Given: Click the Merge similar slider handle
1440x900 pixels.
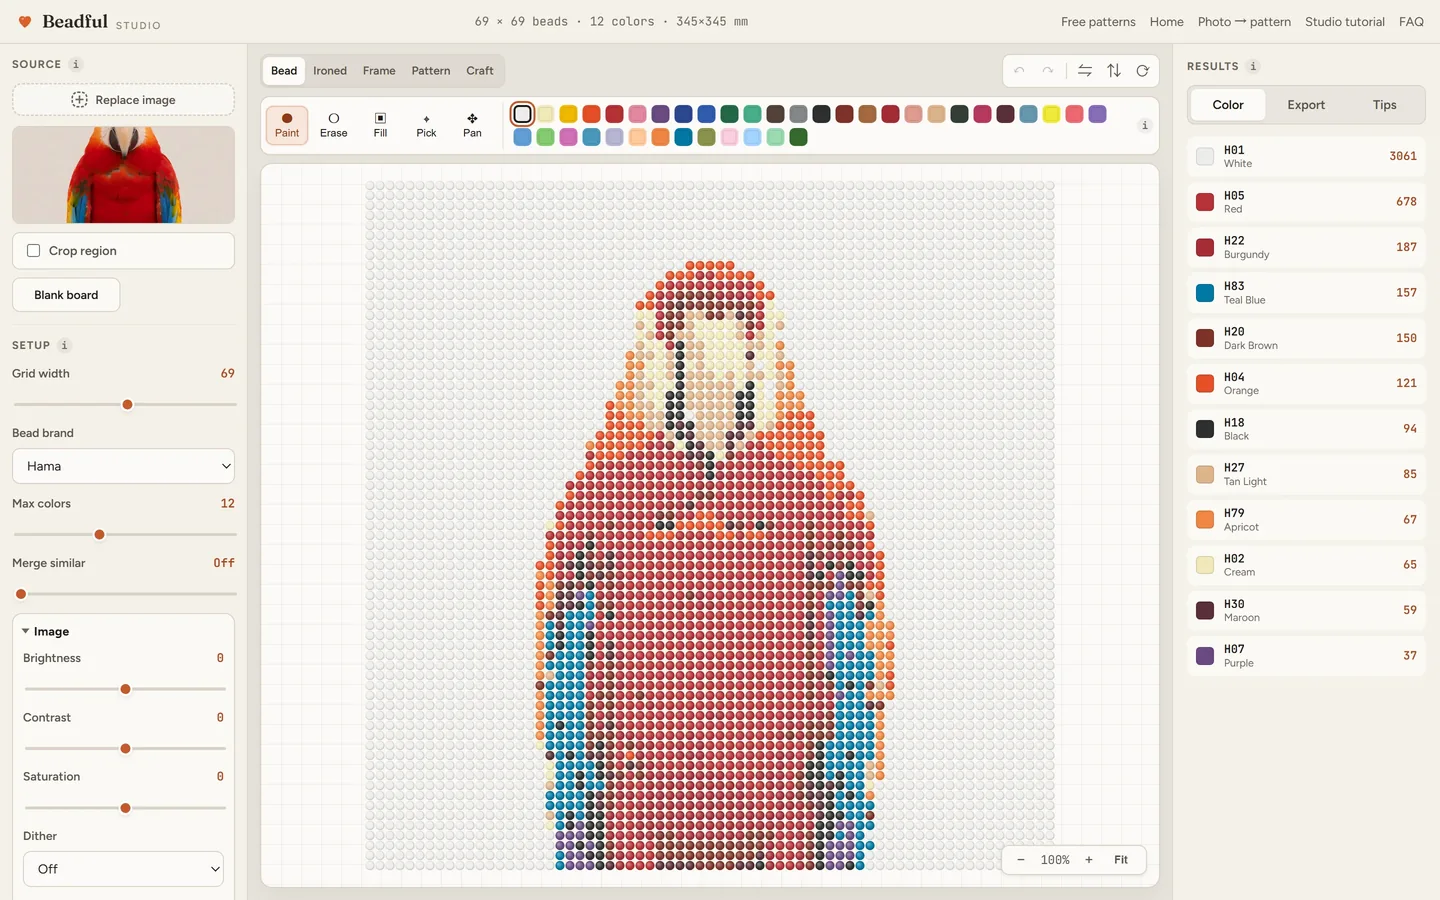Looking at the screenshot, I should (x=21, y=594).
